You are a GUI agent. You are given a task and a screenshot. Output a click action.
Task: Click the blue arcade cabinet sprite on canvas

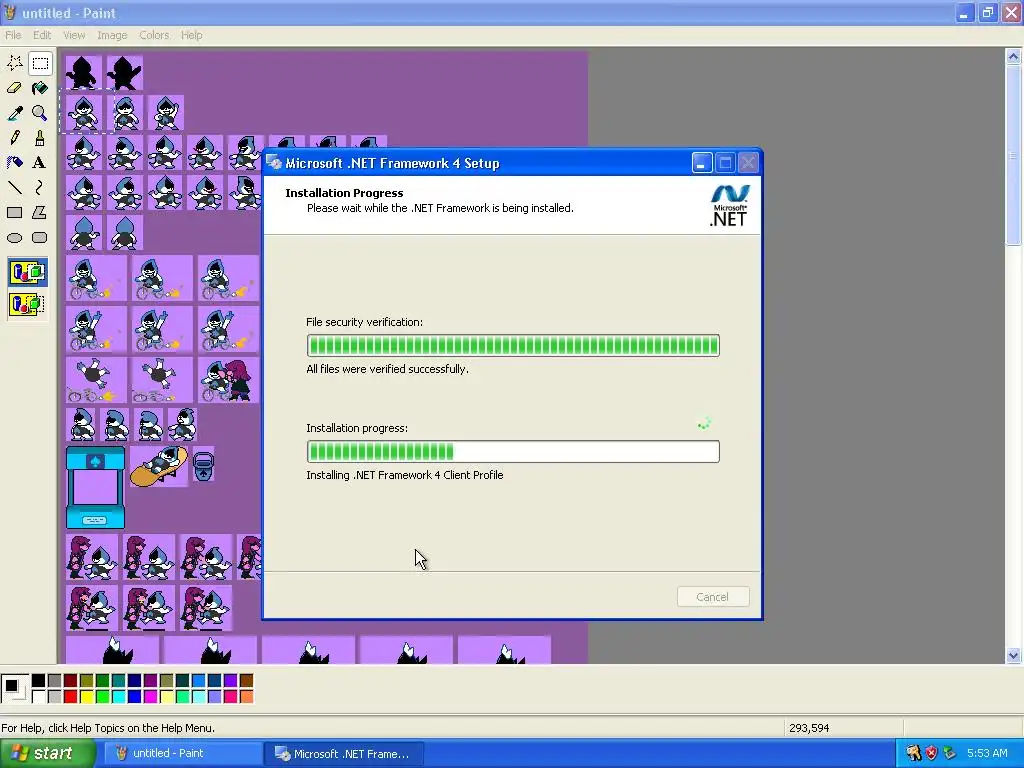95,487
